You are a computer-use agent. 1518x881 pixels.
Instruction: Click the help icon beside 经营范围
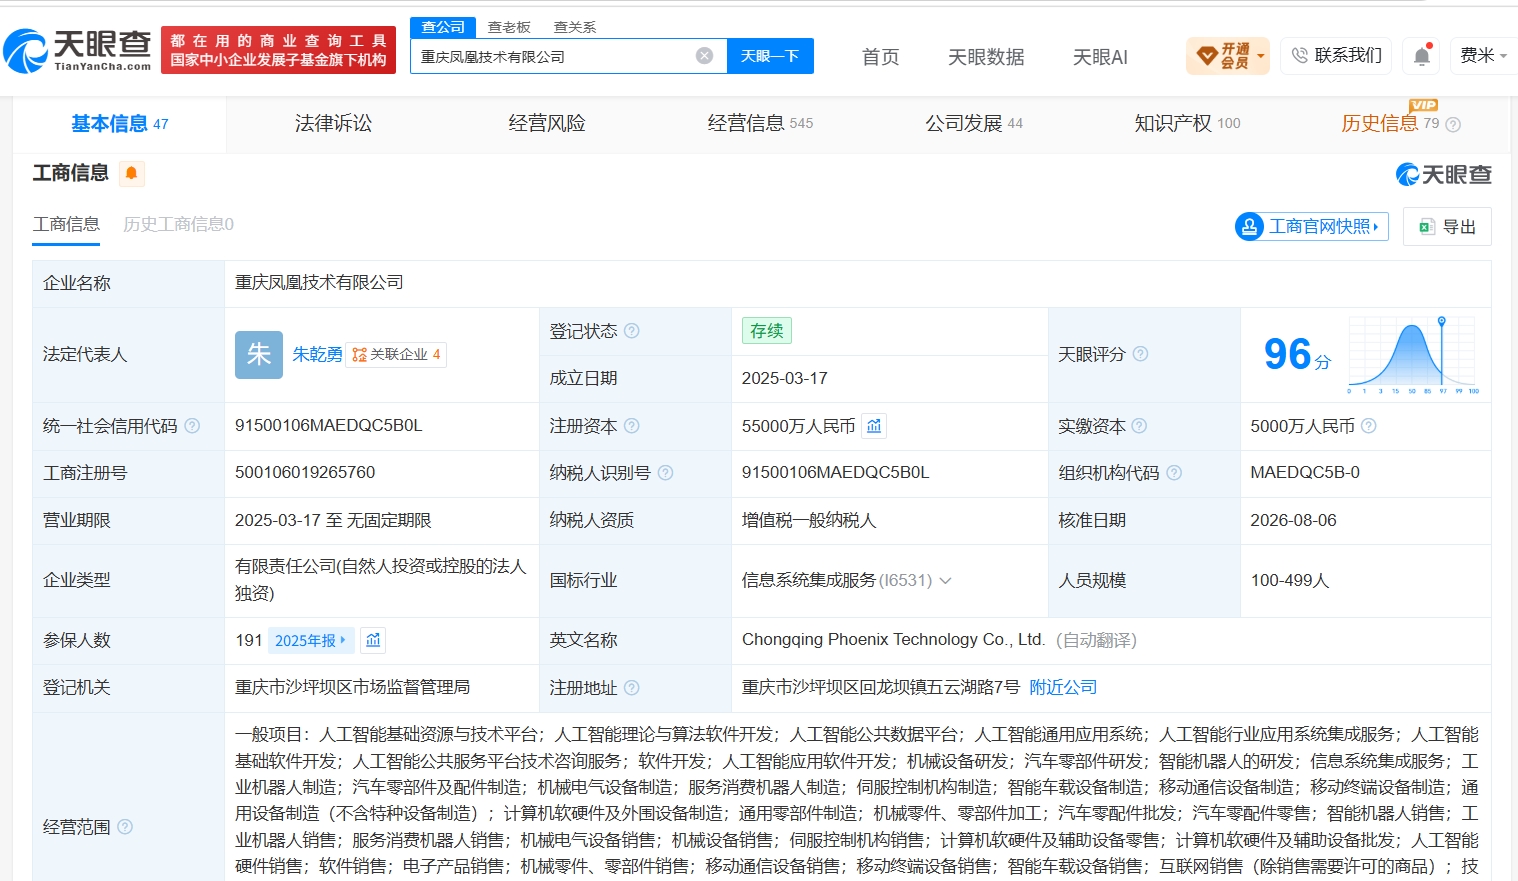125,827
